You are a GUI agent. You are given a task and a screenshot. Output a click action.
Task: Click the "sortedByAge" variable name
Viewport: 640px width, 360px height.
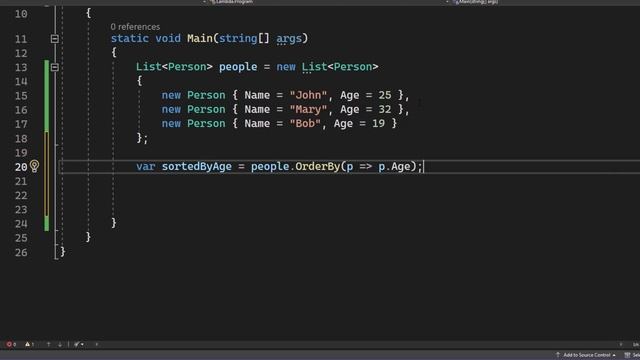(x=197, y=167)
